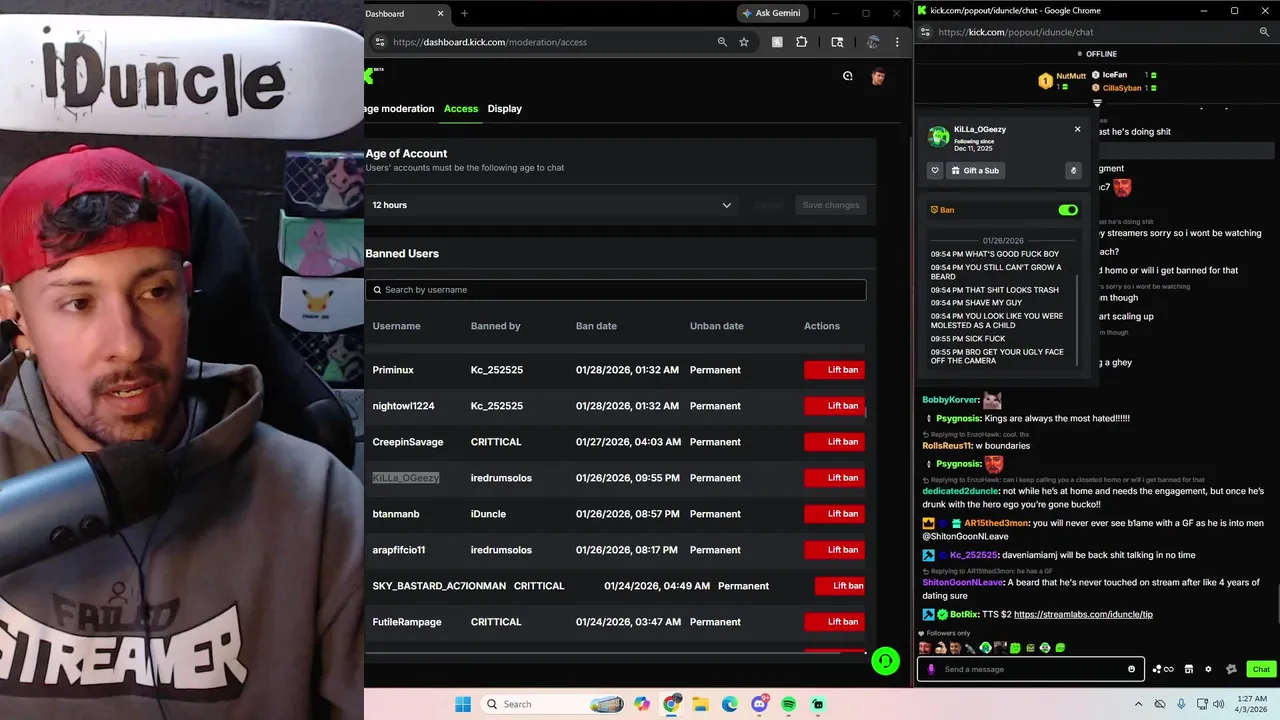Click the Search by username field

(616, 289)
